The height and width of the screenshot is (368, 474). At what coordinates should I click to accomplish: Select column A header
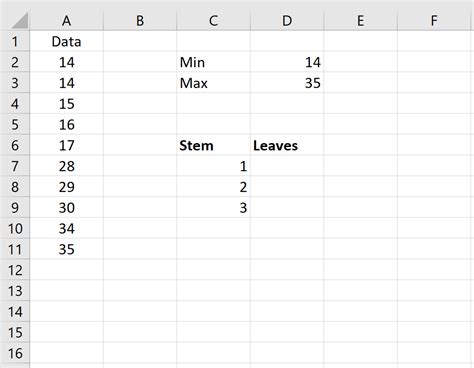coord(67,21)
